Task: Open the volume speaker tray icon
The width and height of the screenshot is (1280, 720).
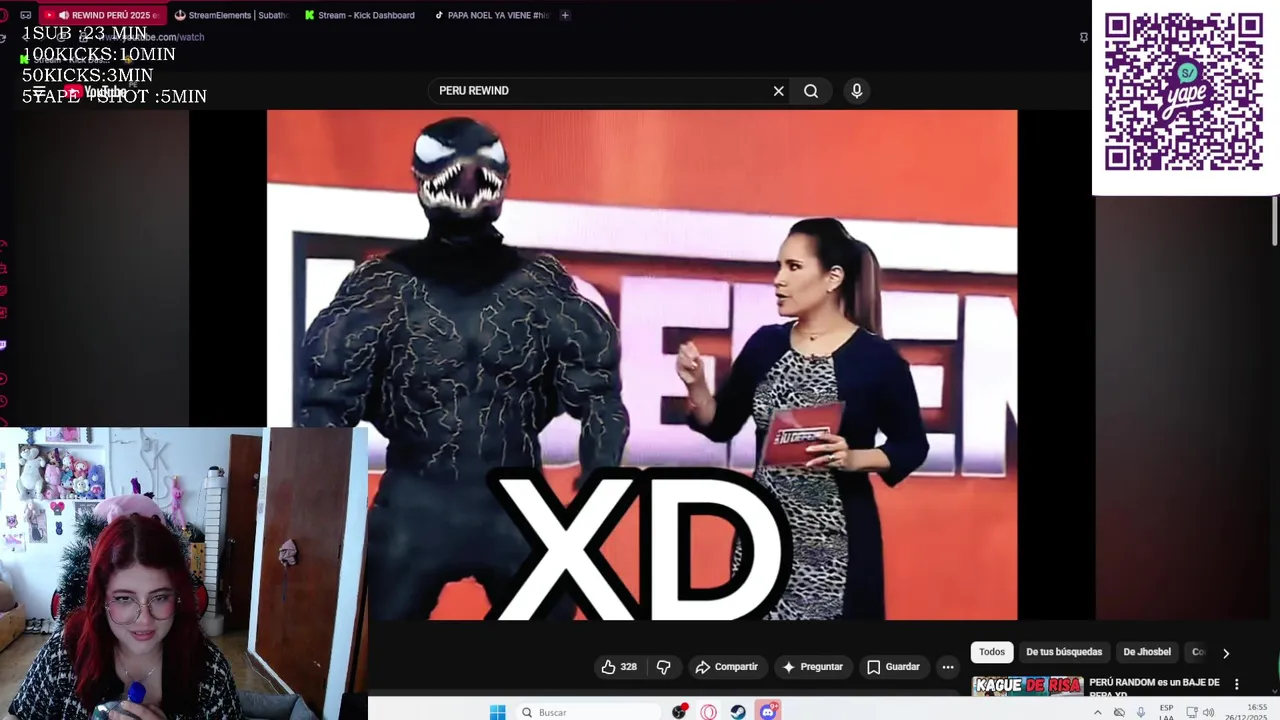Action: (x=1208, y=712)
